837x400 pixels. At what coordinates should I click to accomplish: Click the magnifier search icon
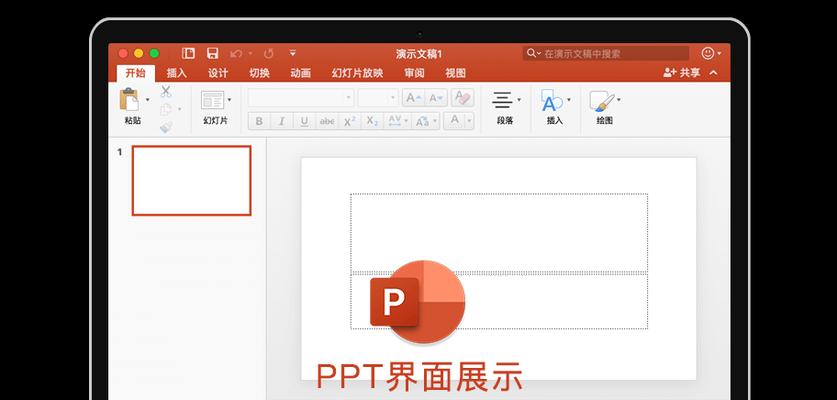[532, 53]
